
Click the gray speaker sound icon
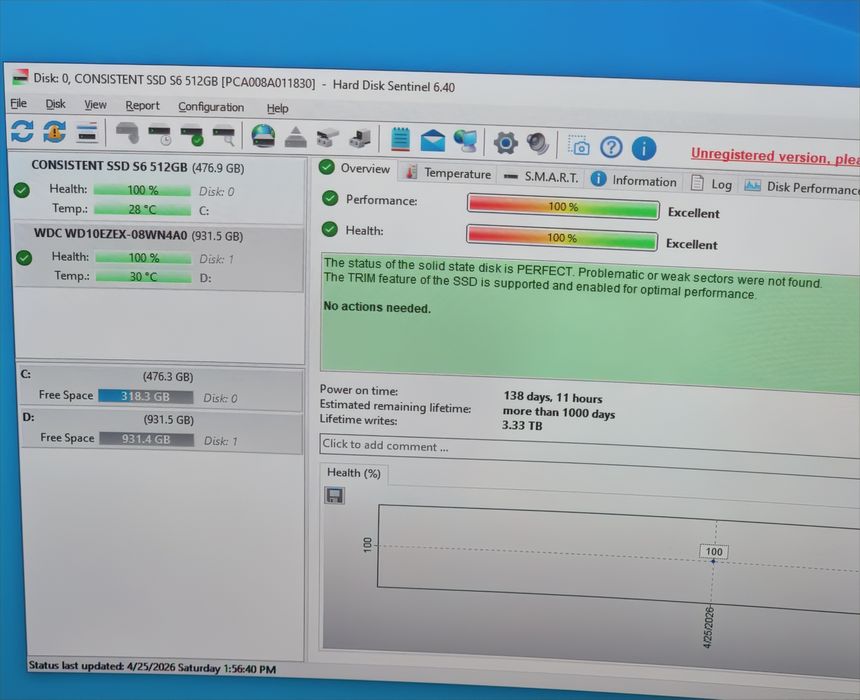click(x=538, y=144)
